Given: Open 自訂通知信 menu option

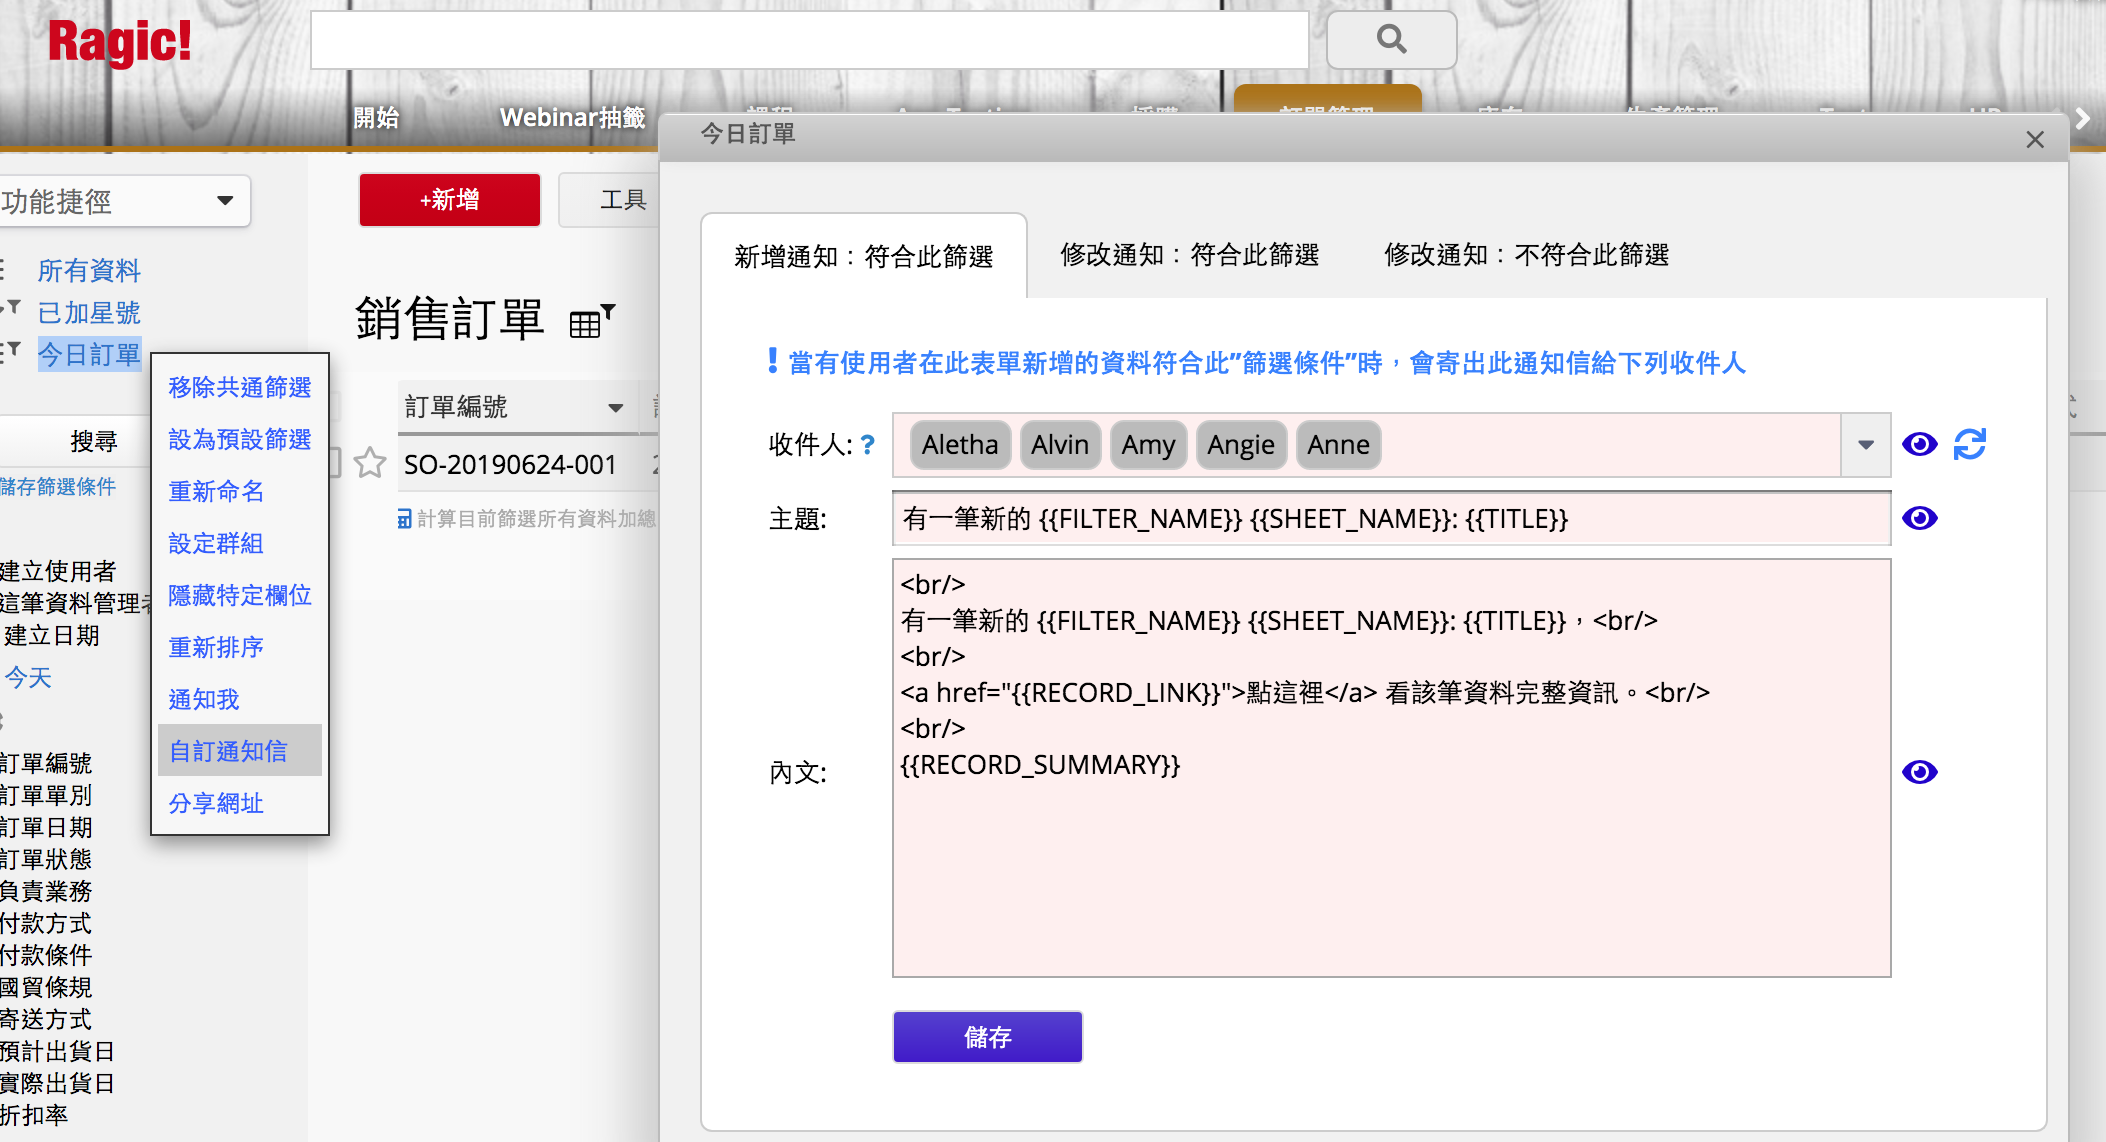Looking at the screenshot, I should [x=240, y=751].
